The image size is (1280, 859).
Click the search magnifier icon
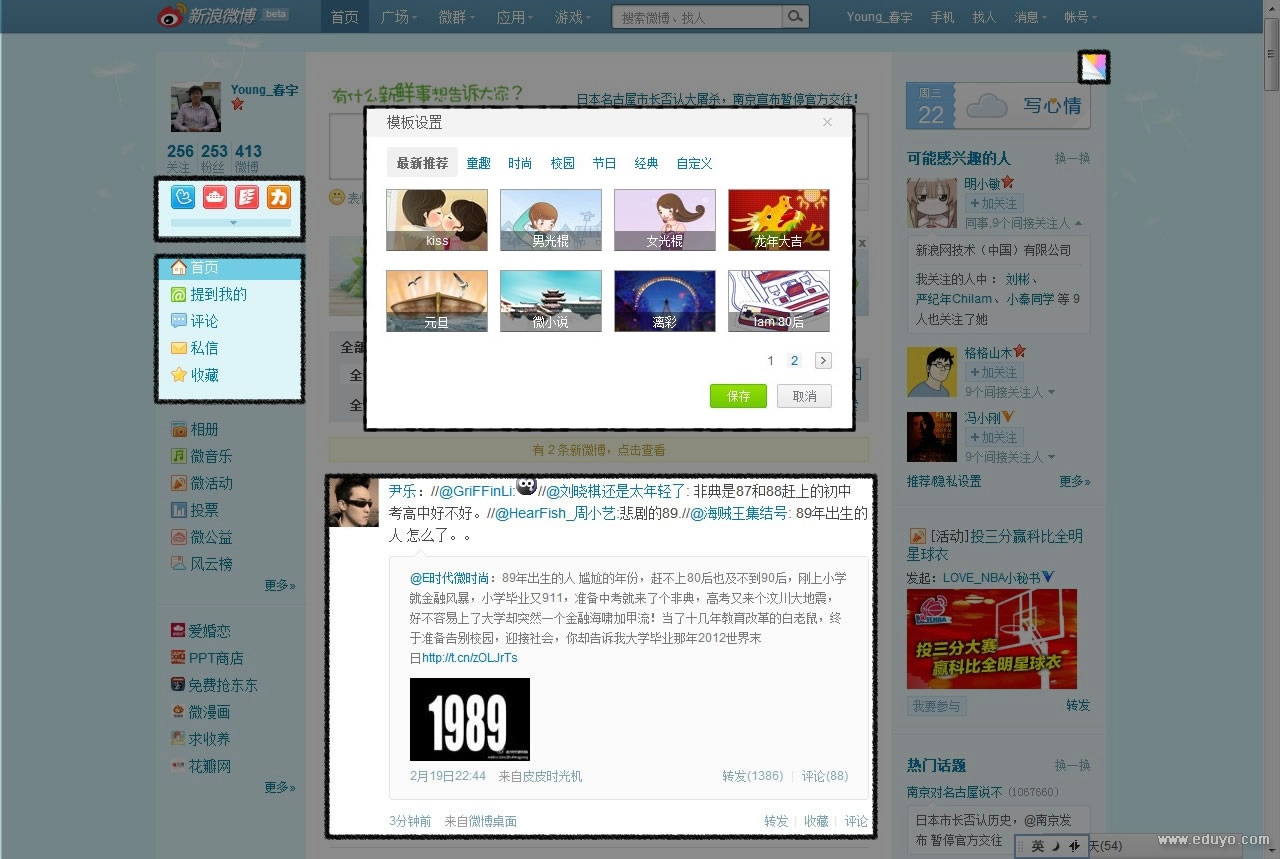(795, 17)
